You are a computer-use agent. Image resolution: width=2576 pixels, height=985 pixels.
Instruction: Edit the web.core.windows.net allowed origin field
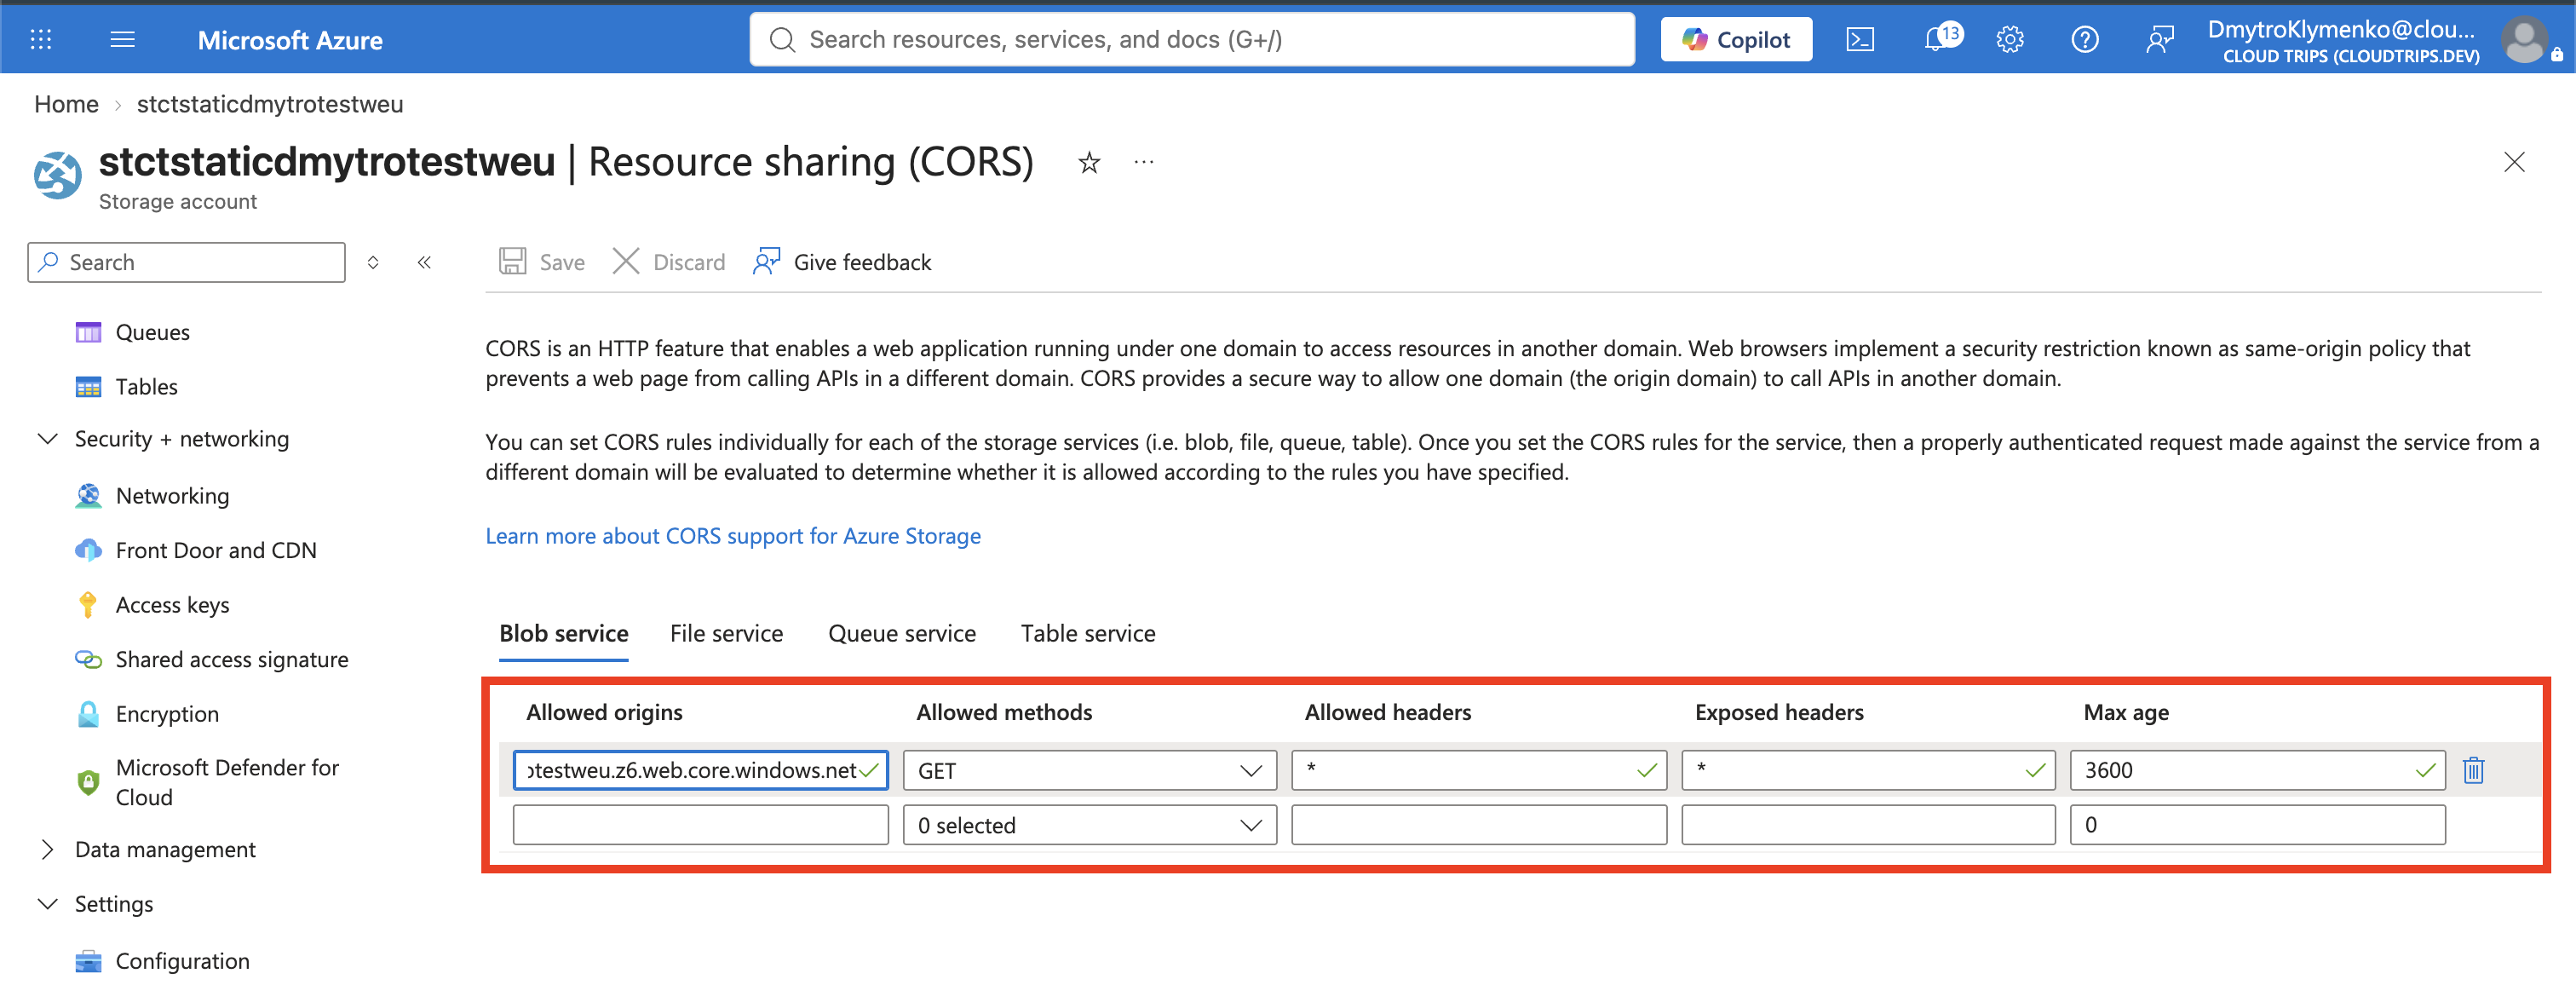point(700,771)
